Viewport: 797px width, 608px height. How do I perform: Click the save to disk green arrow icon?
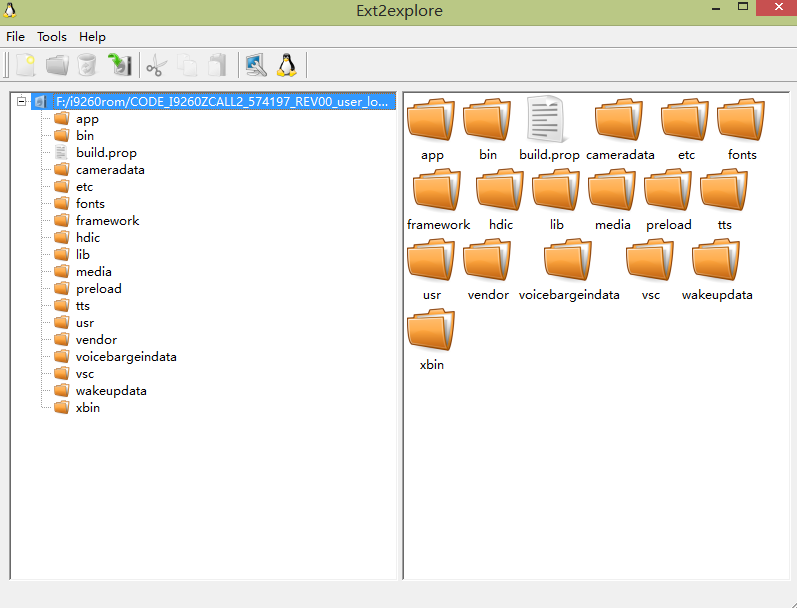(120, 65)
